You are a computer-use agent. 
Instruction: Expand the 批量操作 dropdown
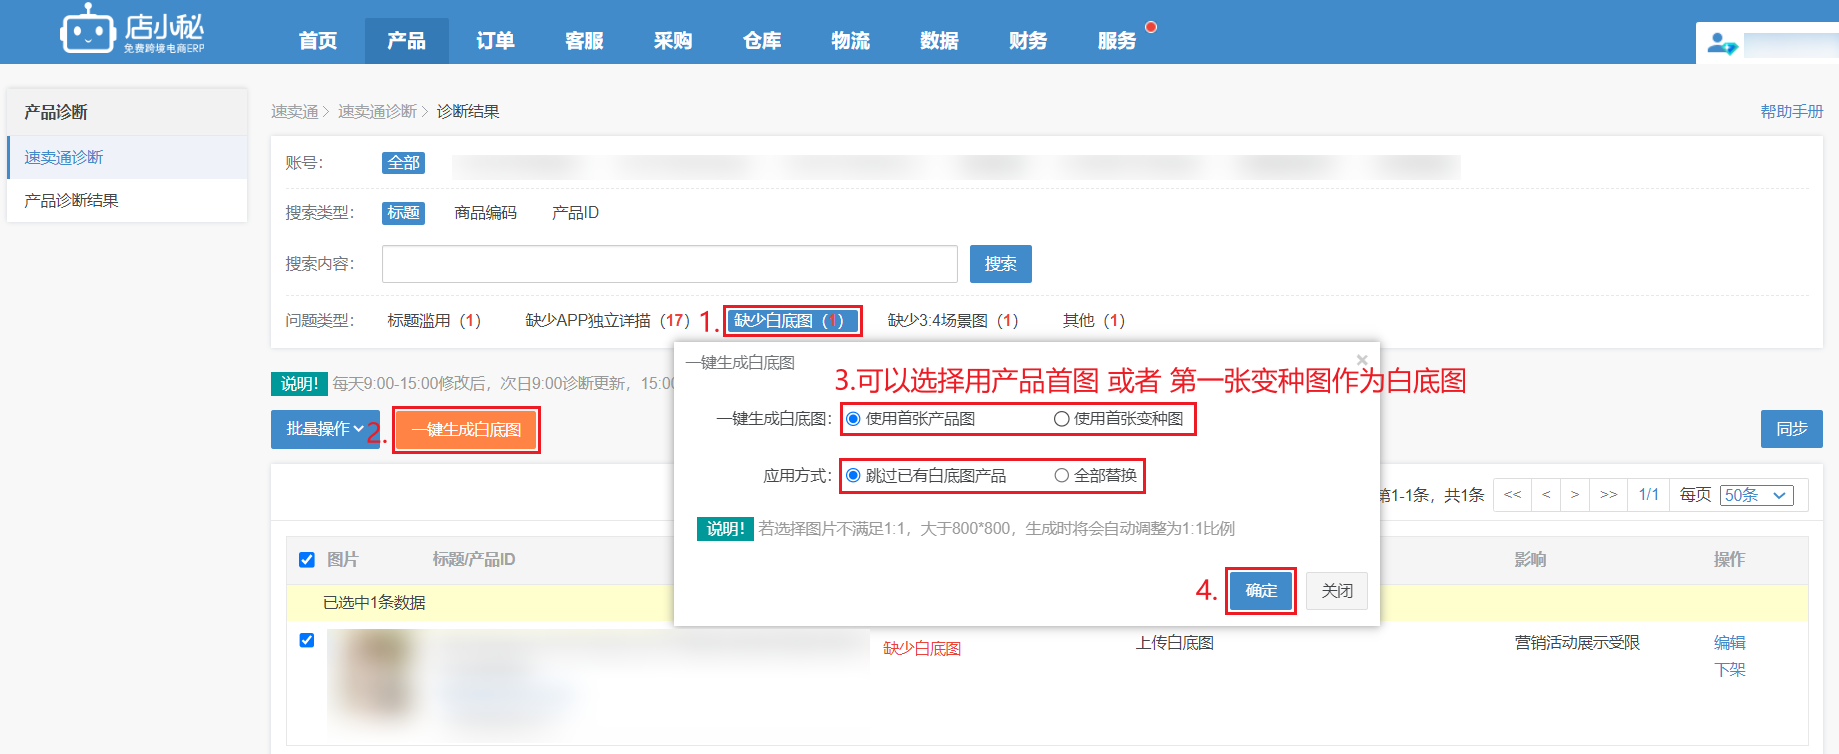click(x=325, y=429)
